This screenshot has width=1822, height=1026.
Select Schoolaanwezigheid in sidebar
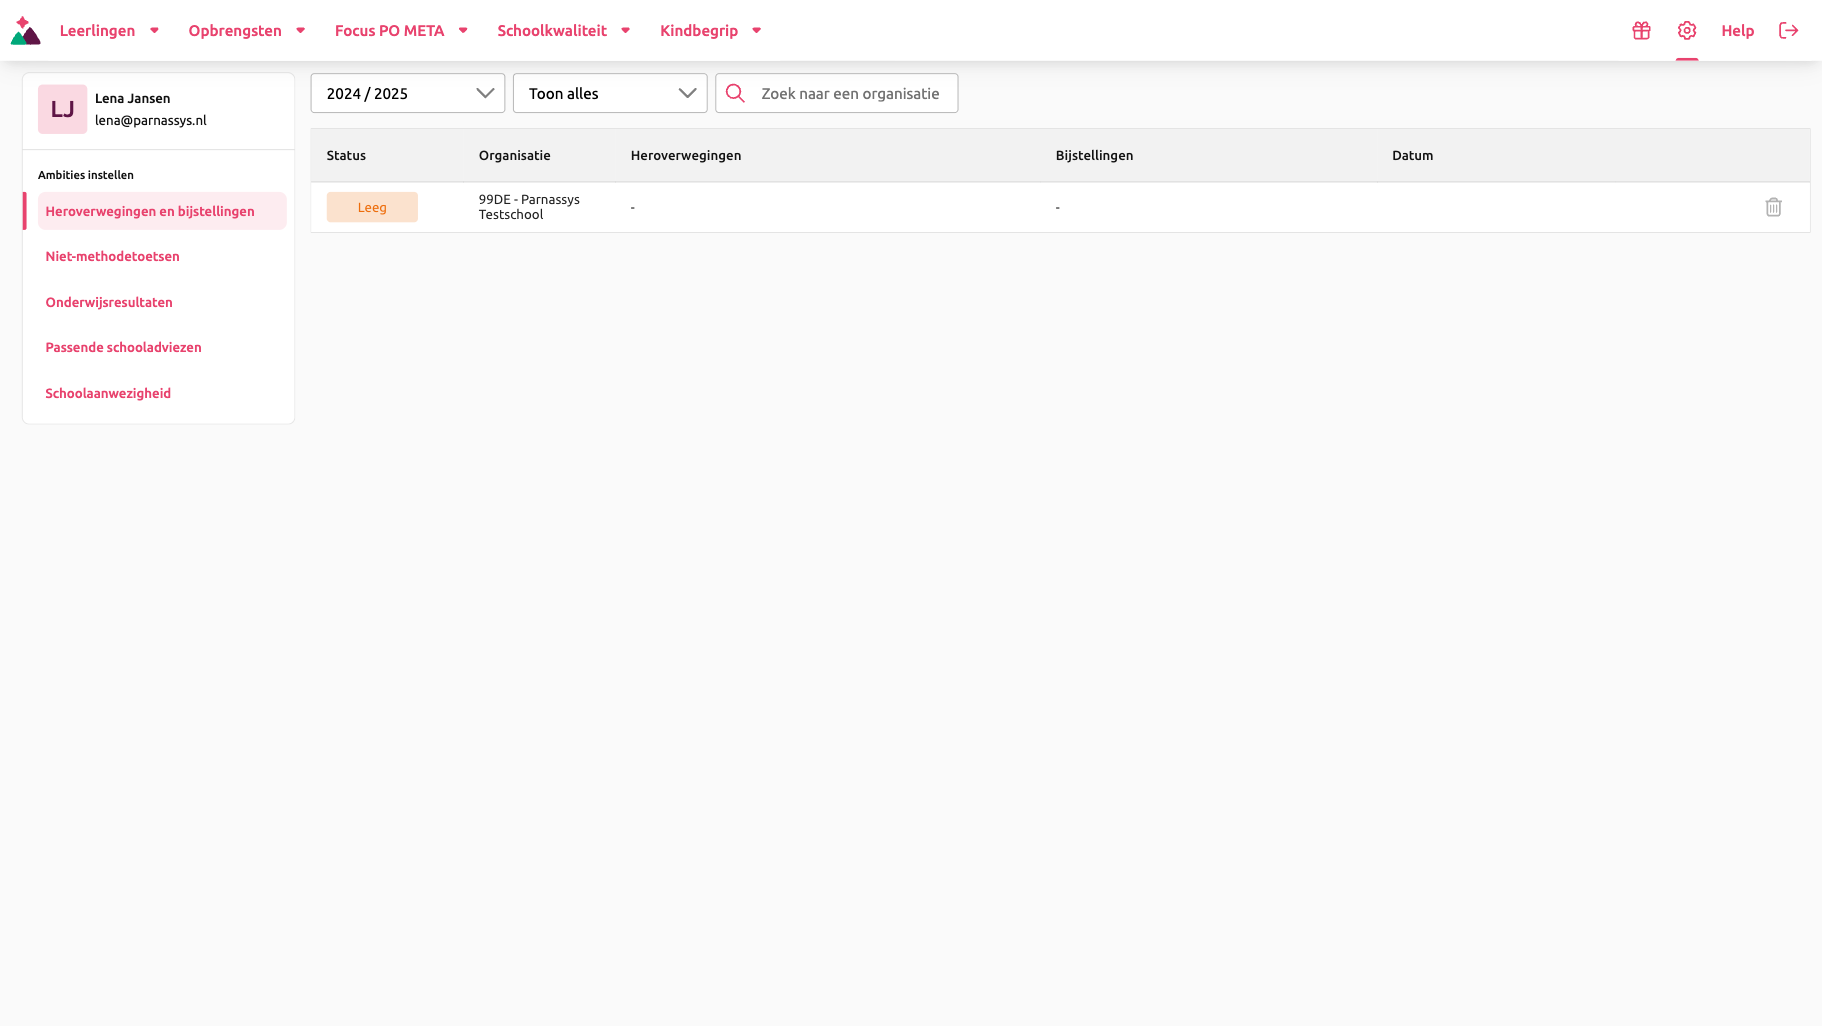click(x=108, y=393)
